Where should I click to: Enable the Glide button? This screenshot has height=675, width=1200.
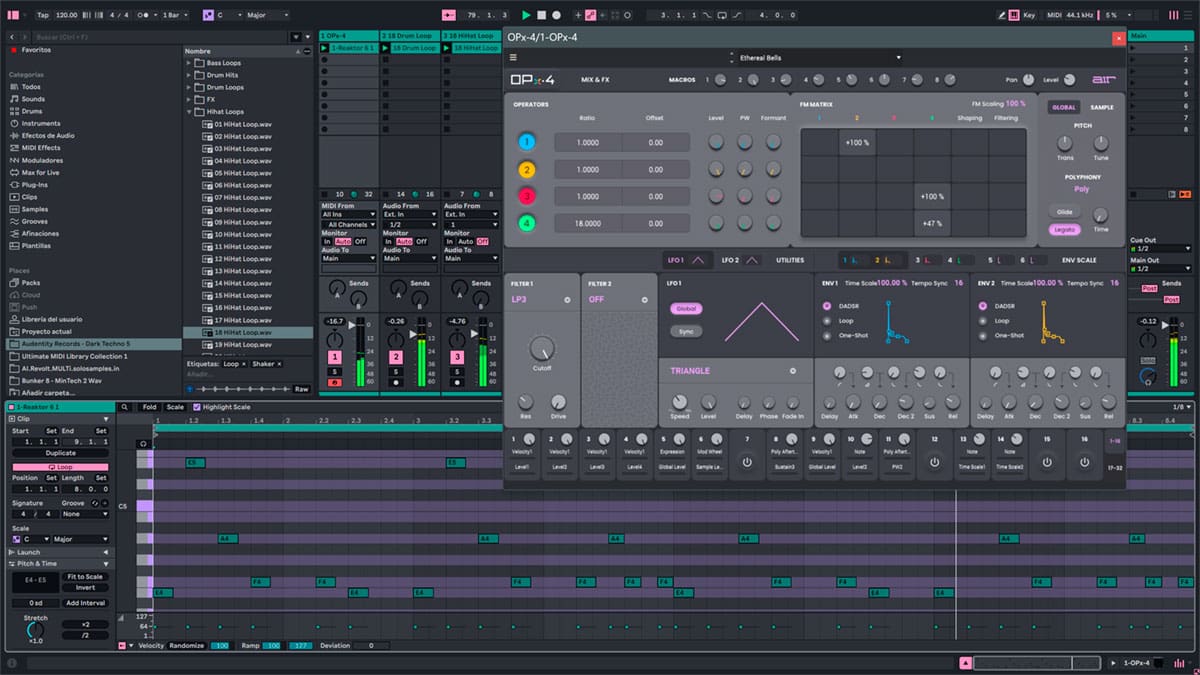point(1065,212)
